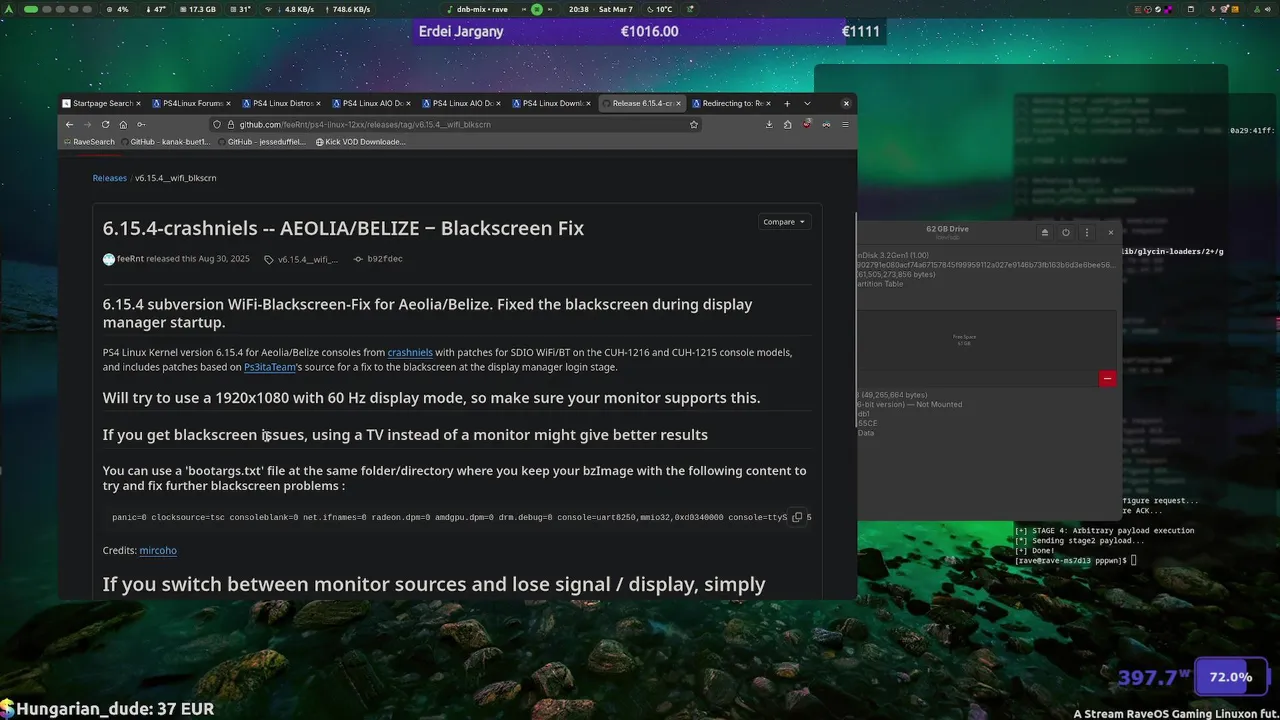Switch to the PS4 Linux Downloads tab

pos(553,103)
